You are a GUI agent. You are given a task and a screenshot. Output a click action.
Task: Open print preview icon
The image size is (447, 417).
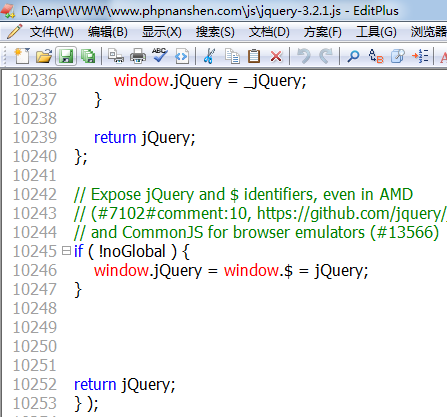(116, 56)
